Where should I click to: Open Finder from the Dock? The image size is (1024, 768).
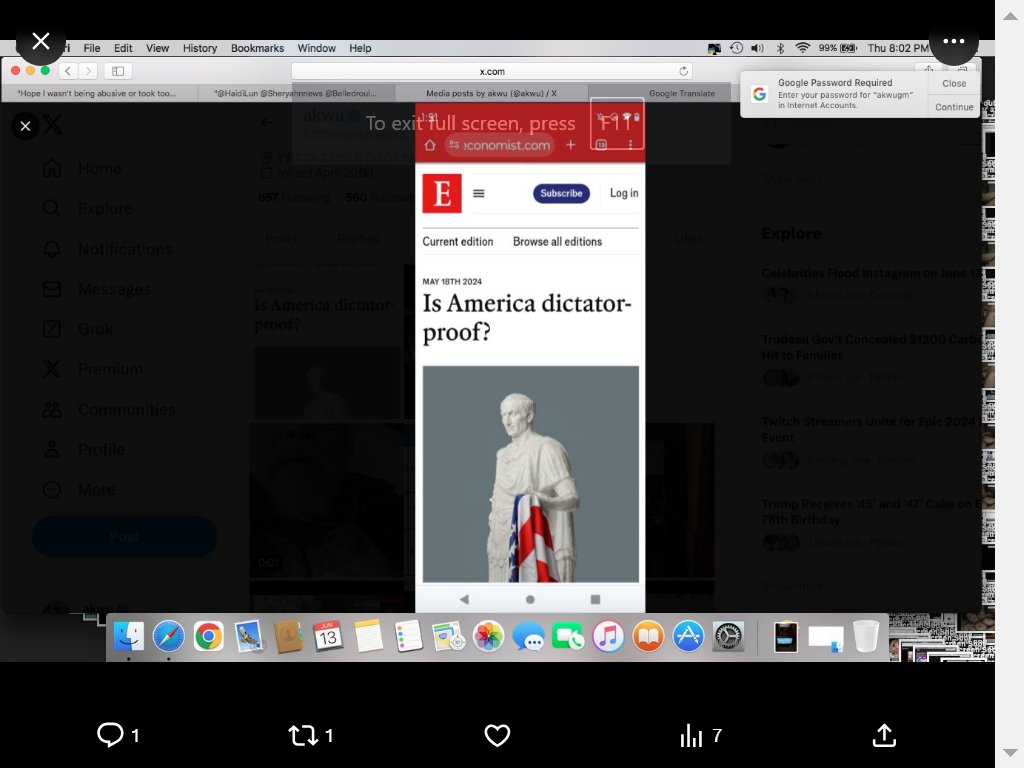[129, 636]
